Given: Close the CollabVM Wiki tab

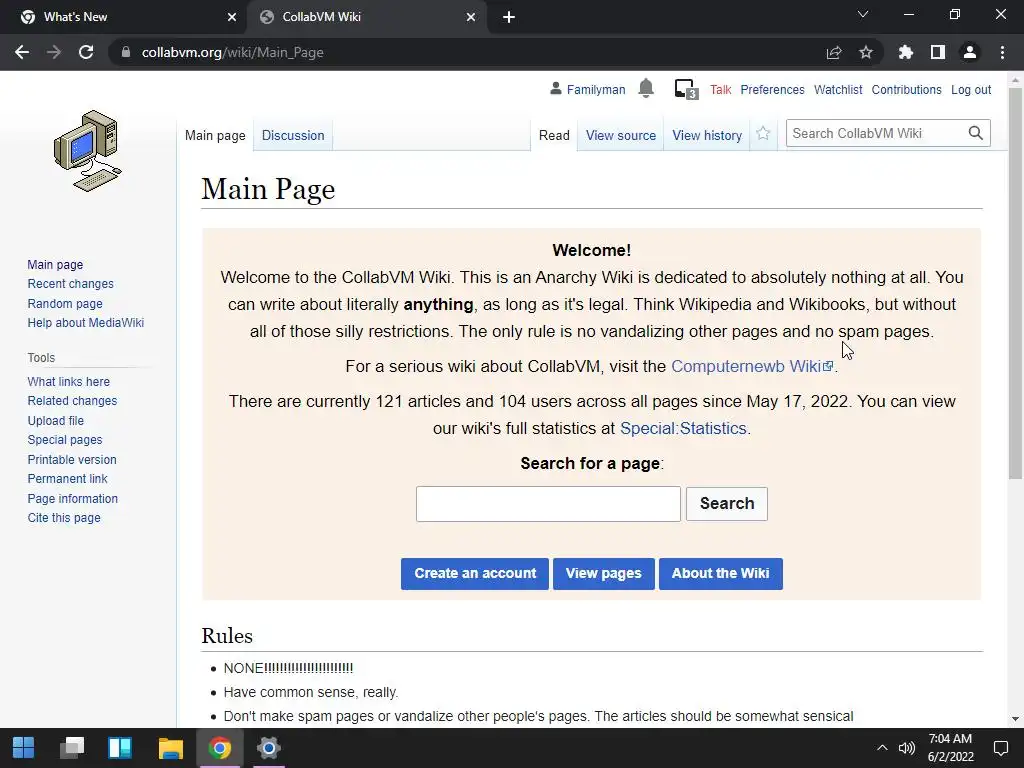Looking at the screenshot, I should coord(471,17).
